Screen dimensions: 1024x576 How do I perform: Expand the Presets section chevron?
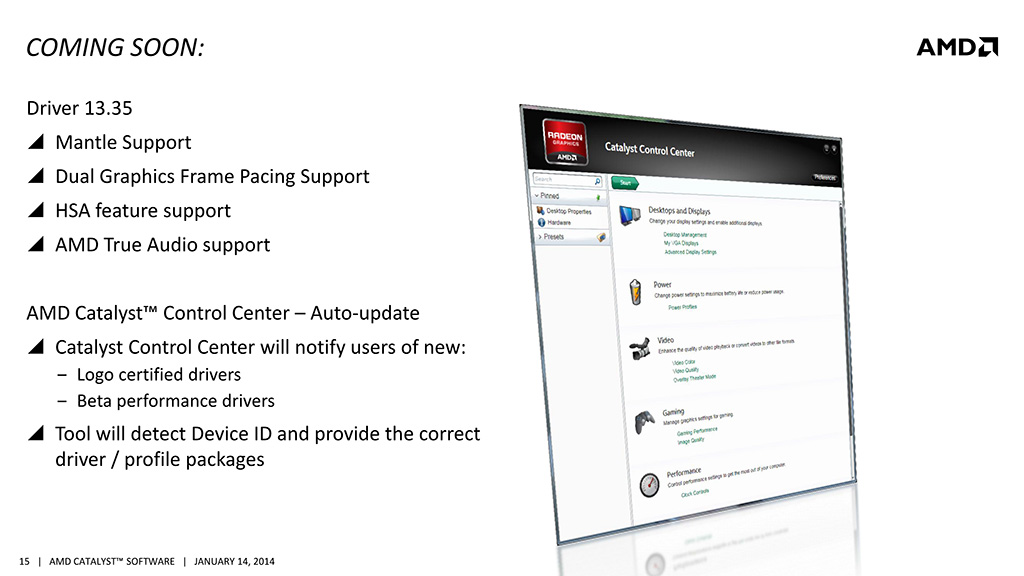539,236
